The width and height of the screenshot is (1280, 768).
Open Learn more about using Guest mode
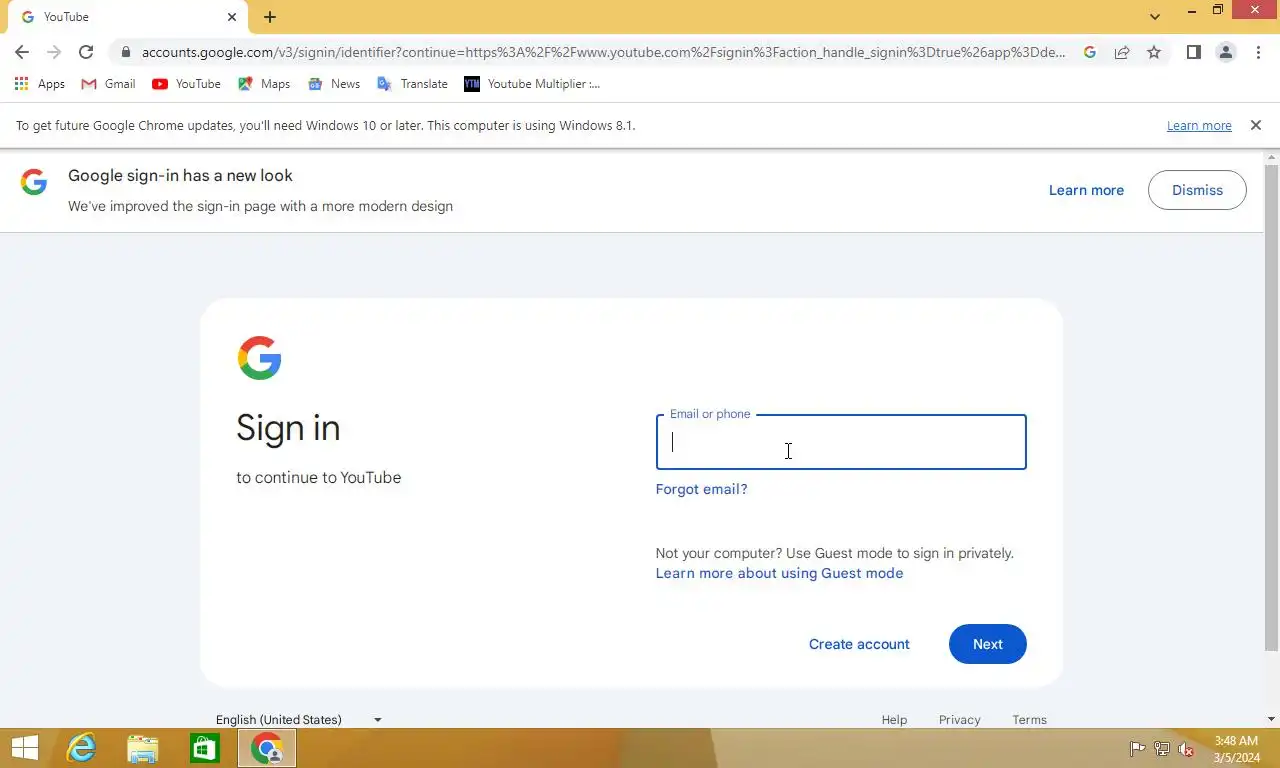779,573
